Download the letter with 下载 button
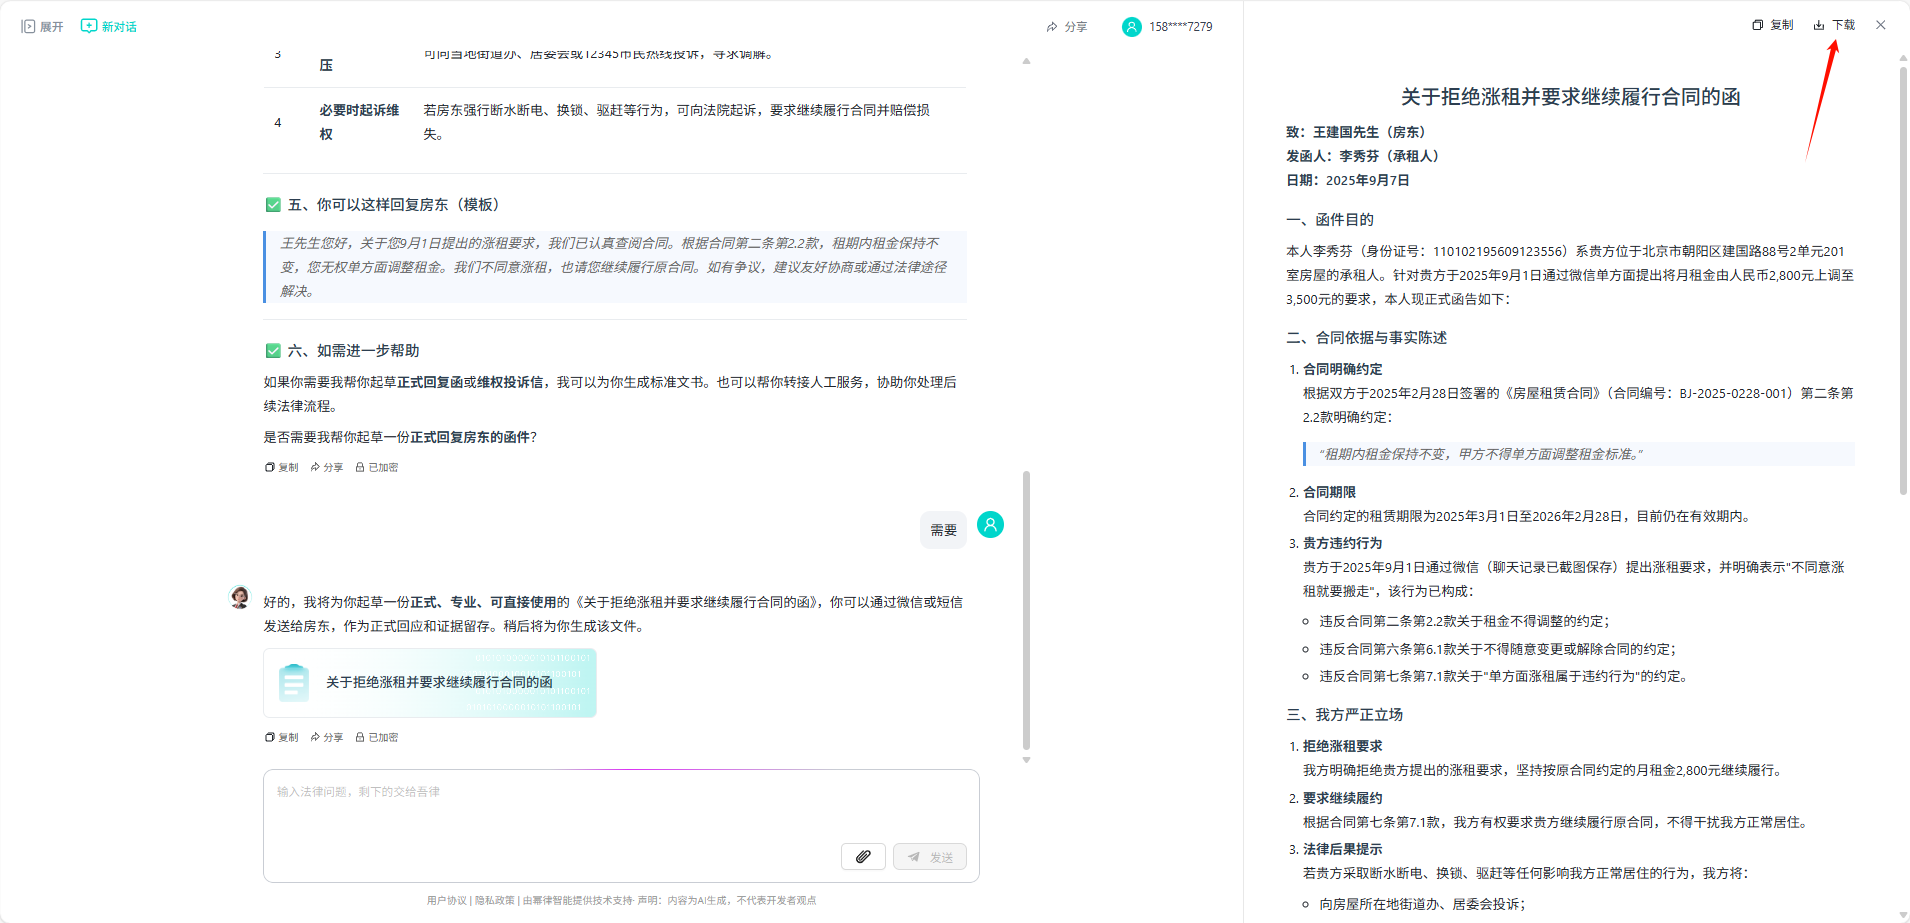 click(1834, 25)
